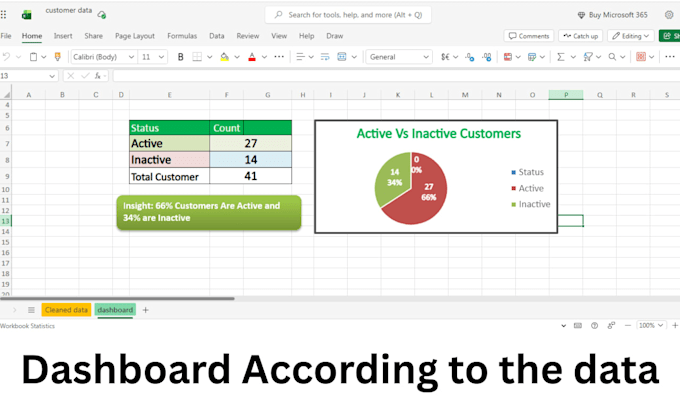The height and width of the screenshot is (409, 680).
Task: Click the Add-ins icon in ribbon
Action: tap(641, 57)
